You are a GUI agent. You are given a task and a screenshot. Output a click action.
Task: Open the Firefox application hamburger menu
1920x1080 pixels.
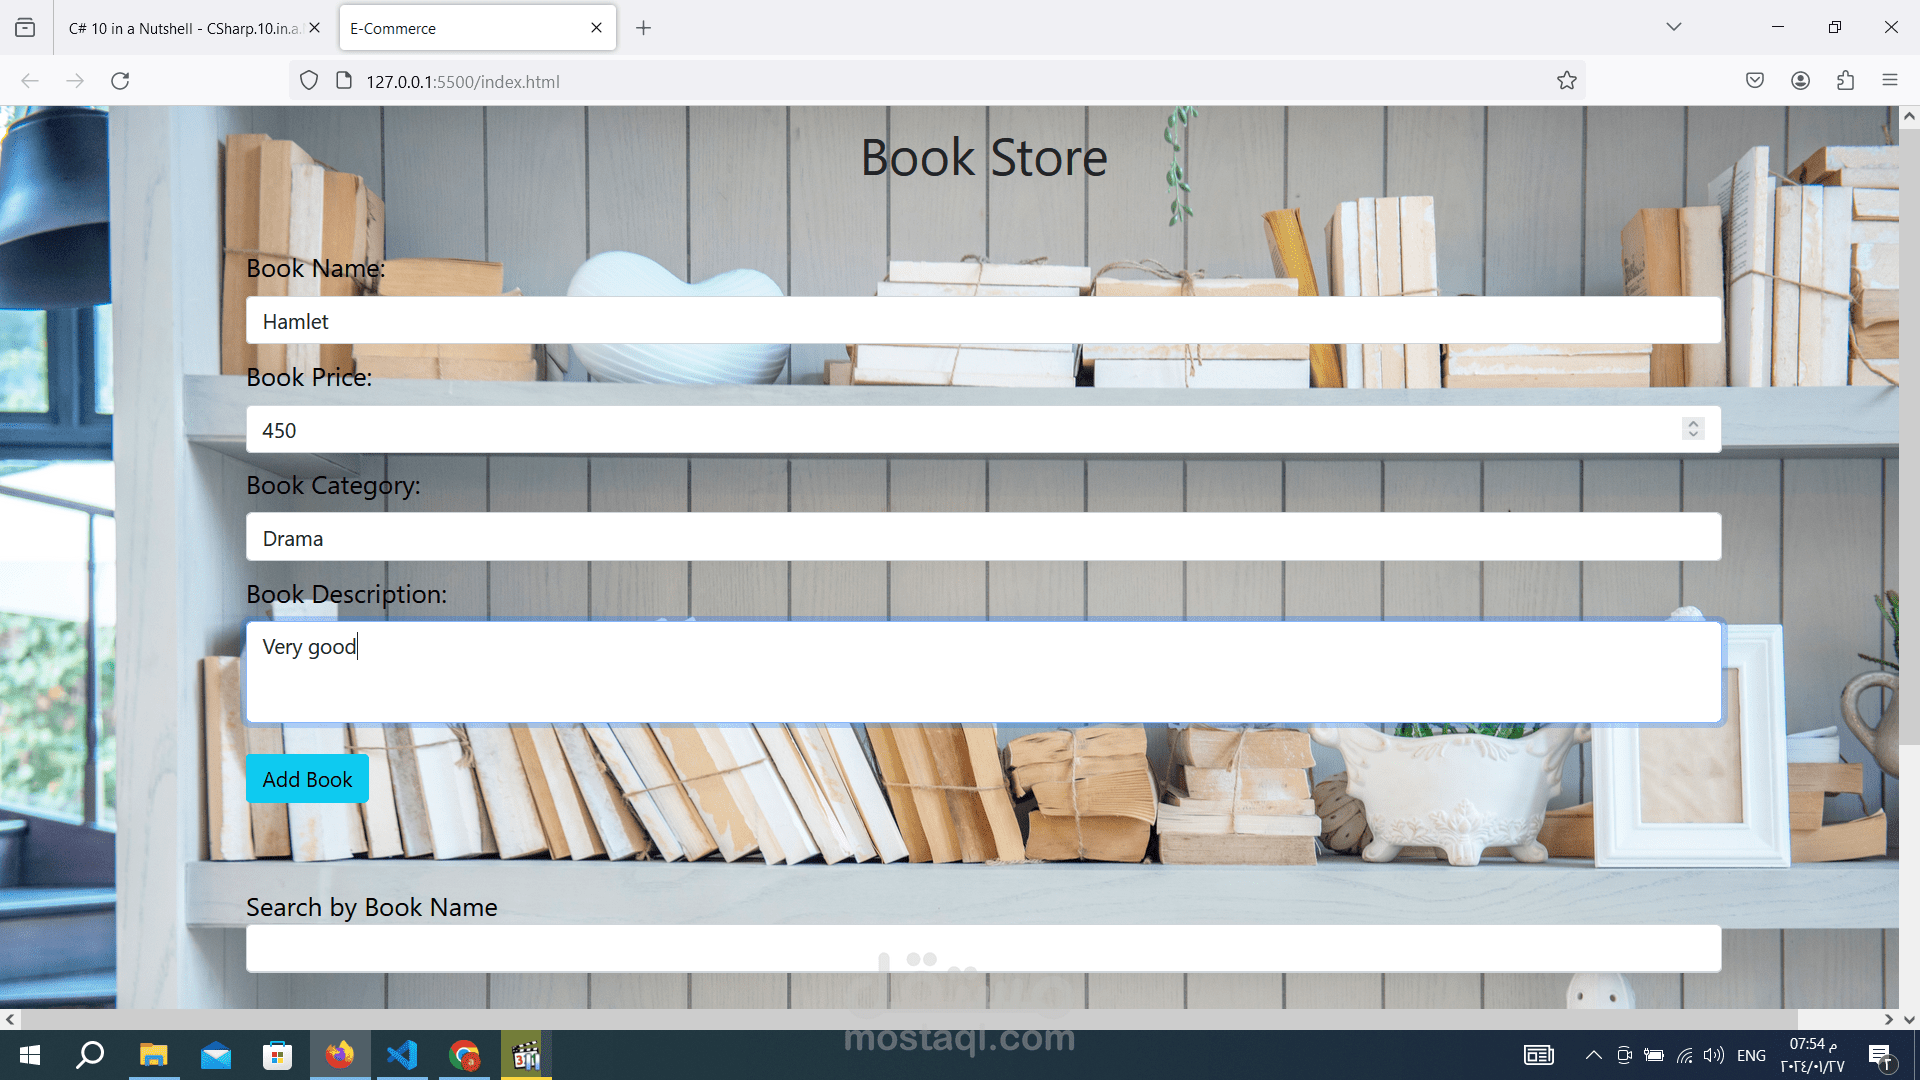pos(1889,81)
